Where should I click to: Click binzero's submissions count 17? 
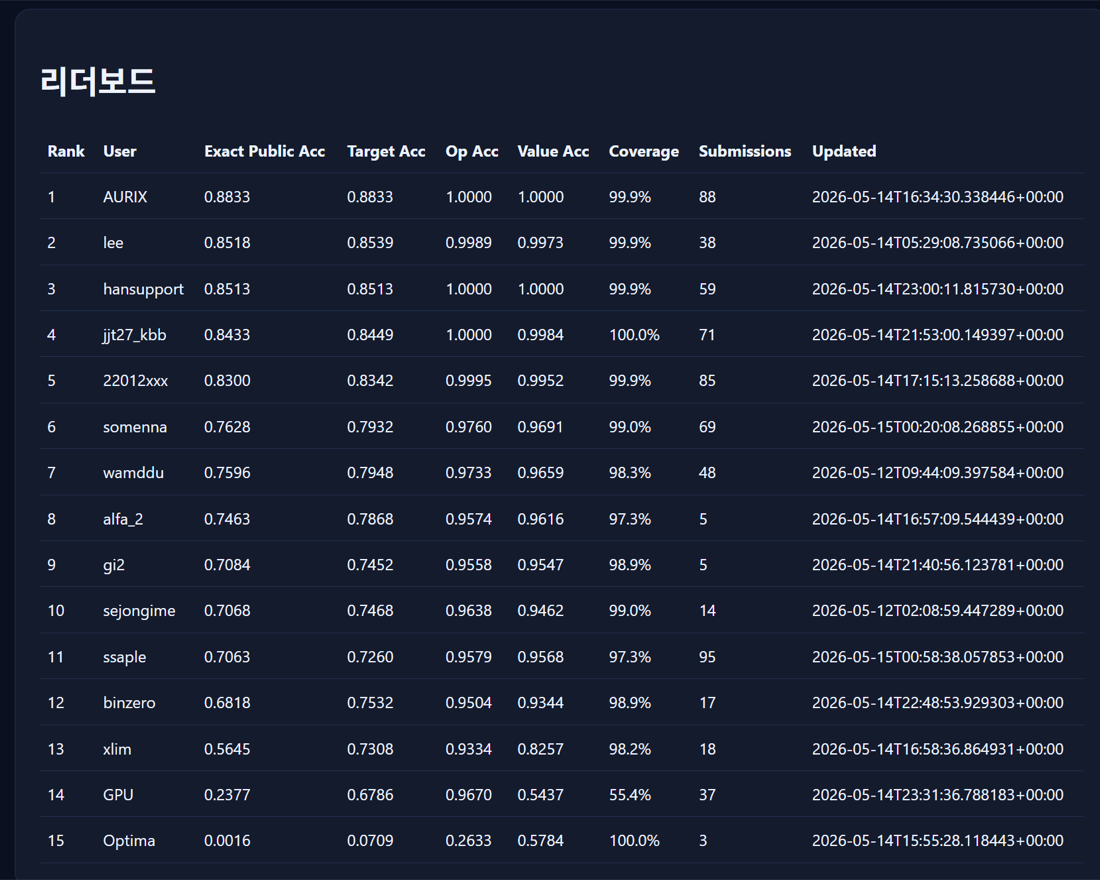point(707,703)
